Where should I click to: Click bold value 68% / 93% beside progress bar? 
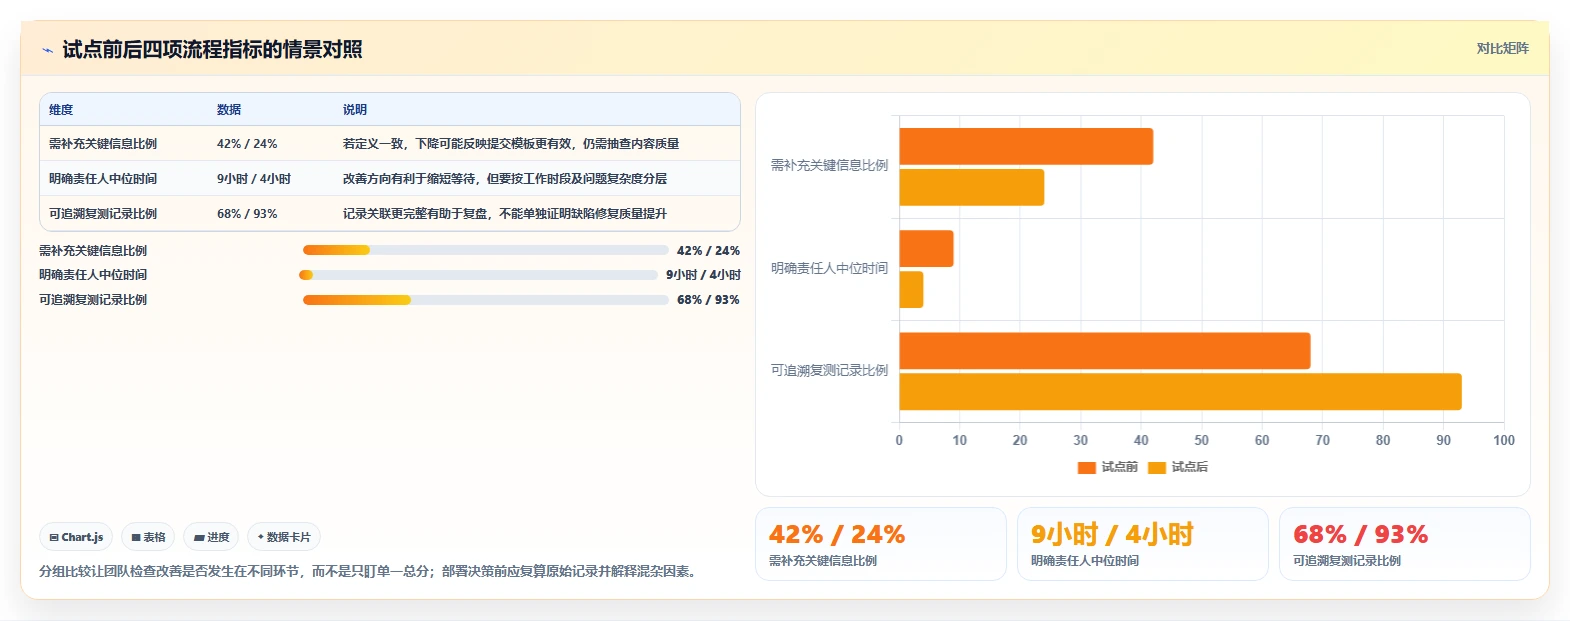[x=708, y=300]
